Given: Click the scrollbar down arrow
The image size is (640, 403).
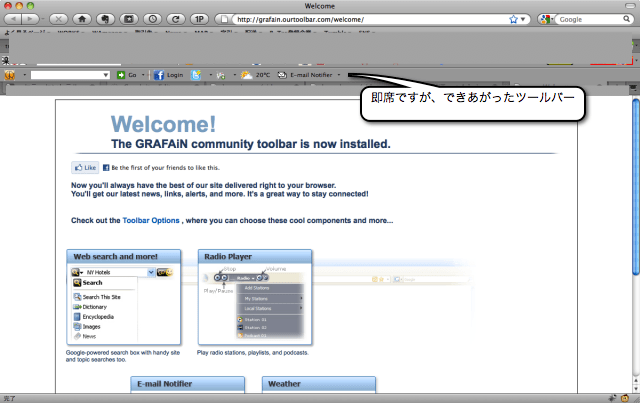Looking at the screenshot, I should (636, 389).
